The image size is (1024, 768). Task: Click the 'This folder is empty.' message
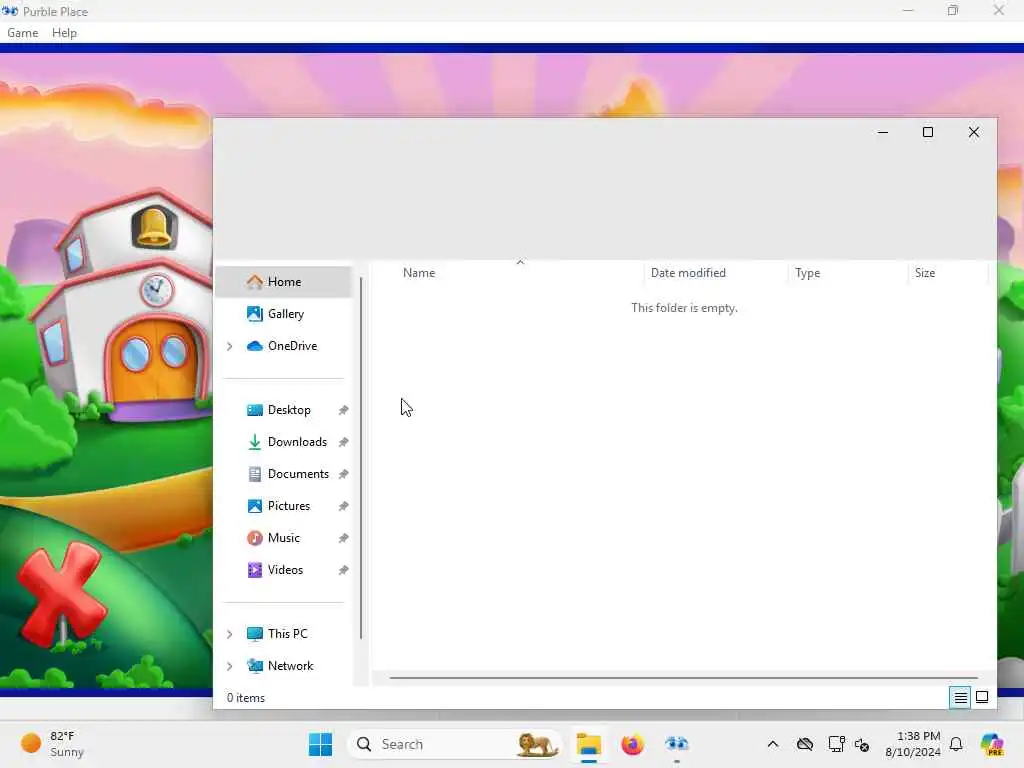point(684,308)
